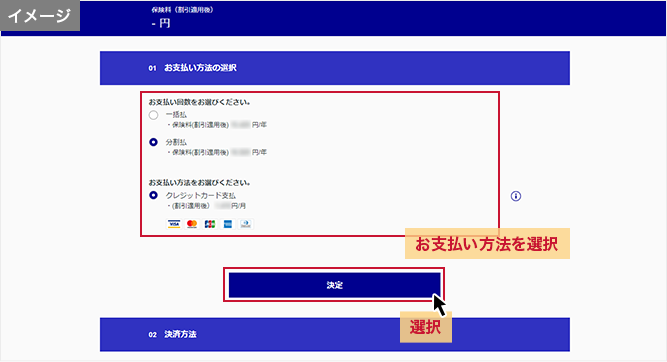667x362 pixels.
Task: Expand the 01 お支払い方法の選択 header
Action: 335,68
